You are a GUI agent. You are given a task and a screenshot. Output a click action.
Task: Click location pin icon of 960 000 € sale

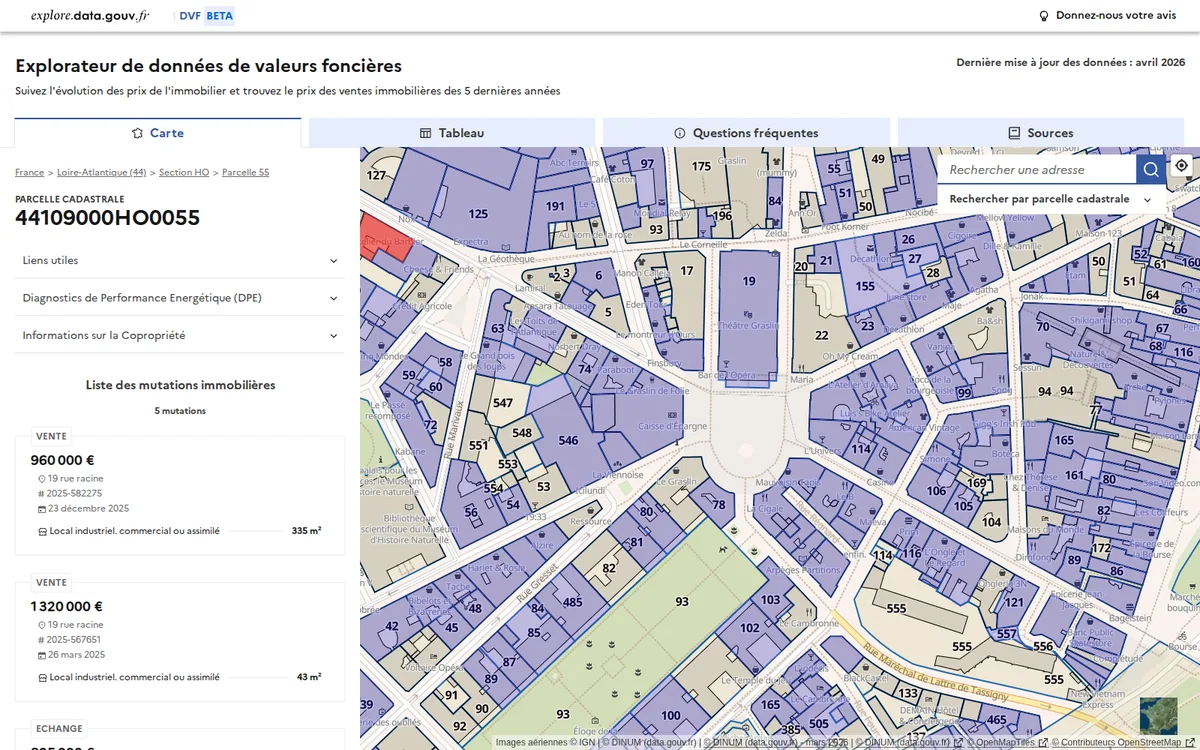tap(42, 479)
